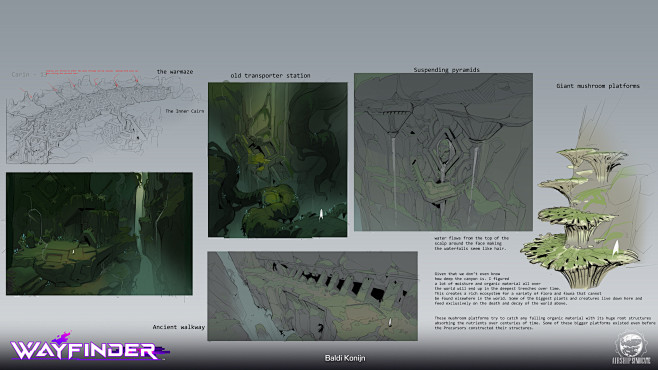The width and height of the screenshot is (658, 370).
Task: Click the 'Giant mushroom platforms' heading
Action: click(x=598, y=86)
